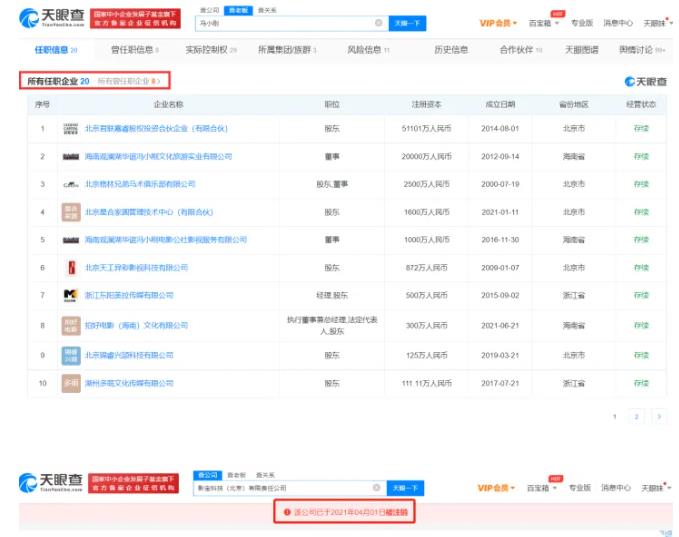This screenshot has height=537, width=679.
Task: Select the 查公司 tab above the top search box
Action: pos(210,10)
